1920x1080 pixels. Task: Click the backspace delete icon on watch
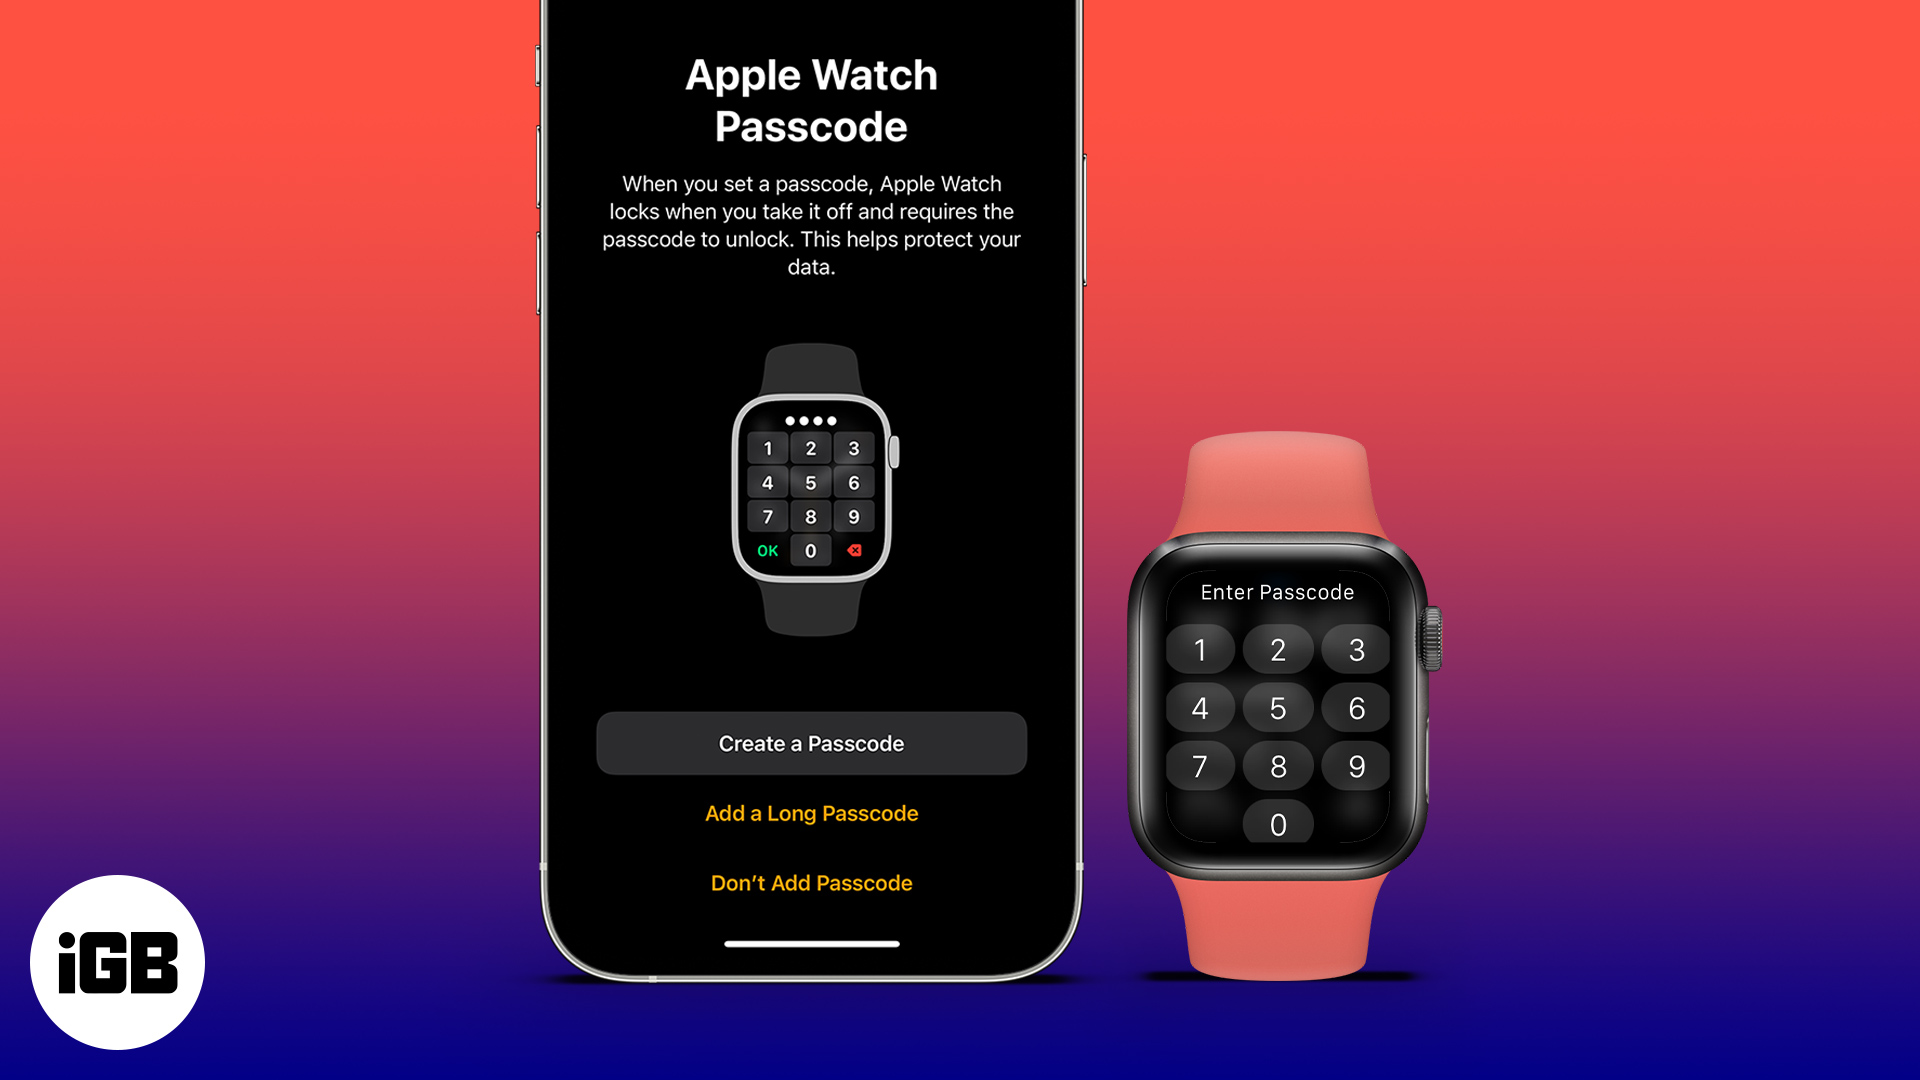855,551
